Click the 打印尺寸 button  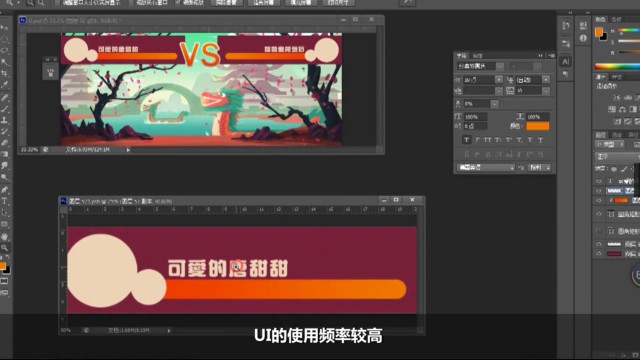(x=338, y=2)
